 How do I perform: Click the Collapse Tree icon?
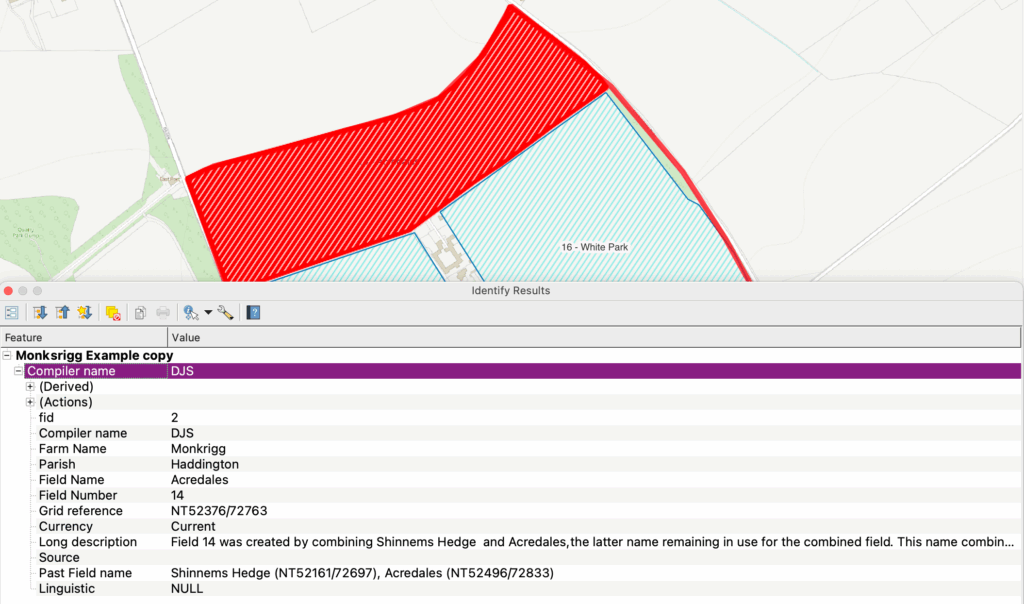pyautogui.click(x=62, y=313)
